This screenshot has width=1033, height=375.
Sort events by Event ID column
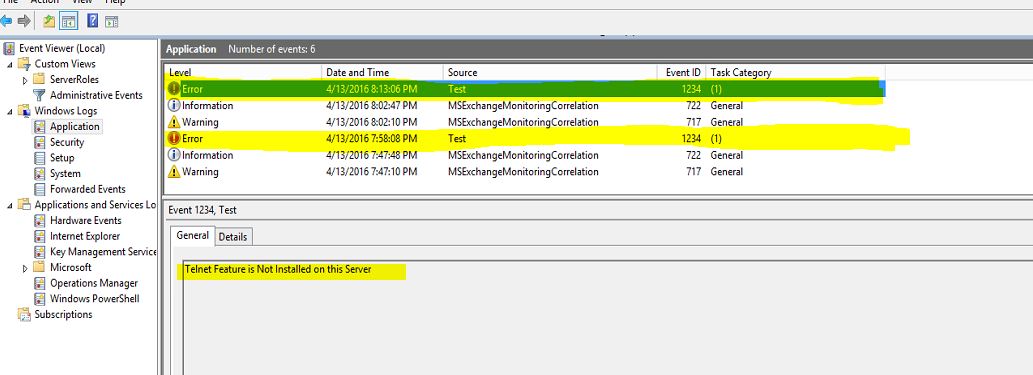[681, 72]
